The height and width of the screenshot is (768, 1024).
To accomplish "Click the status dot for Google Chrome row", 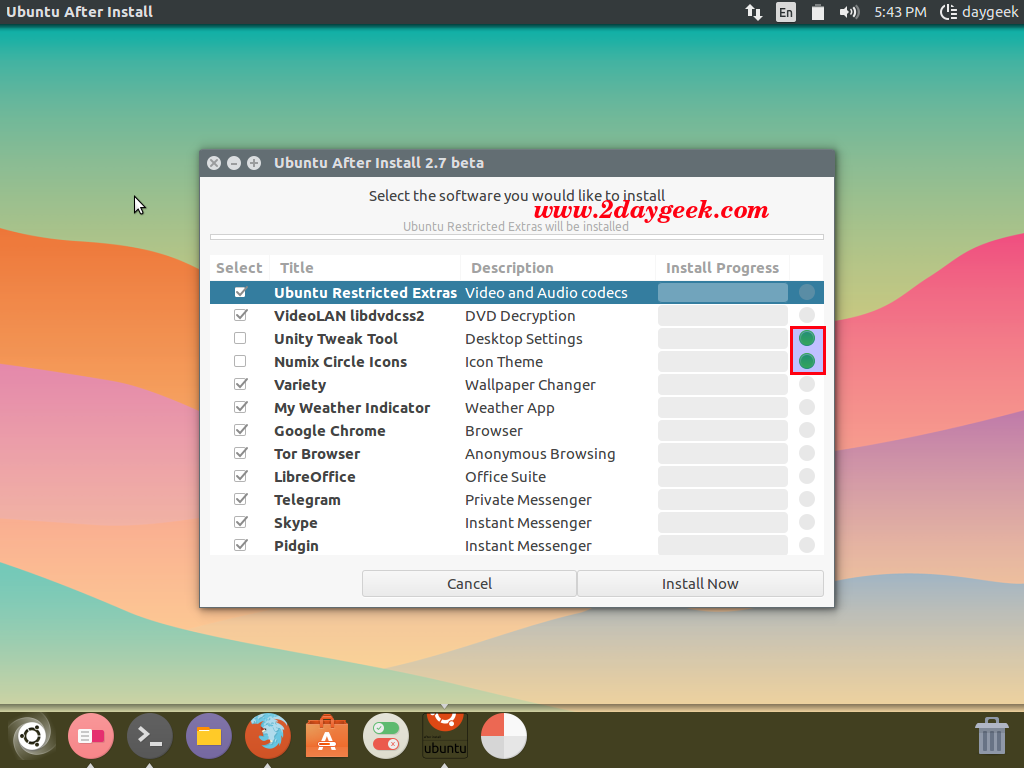I will pyautogui.click(x=807, y=430).
